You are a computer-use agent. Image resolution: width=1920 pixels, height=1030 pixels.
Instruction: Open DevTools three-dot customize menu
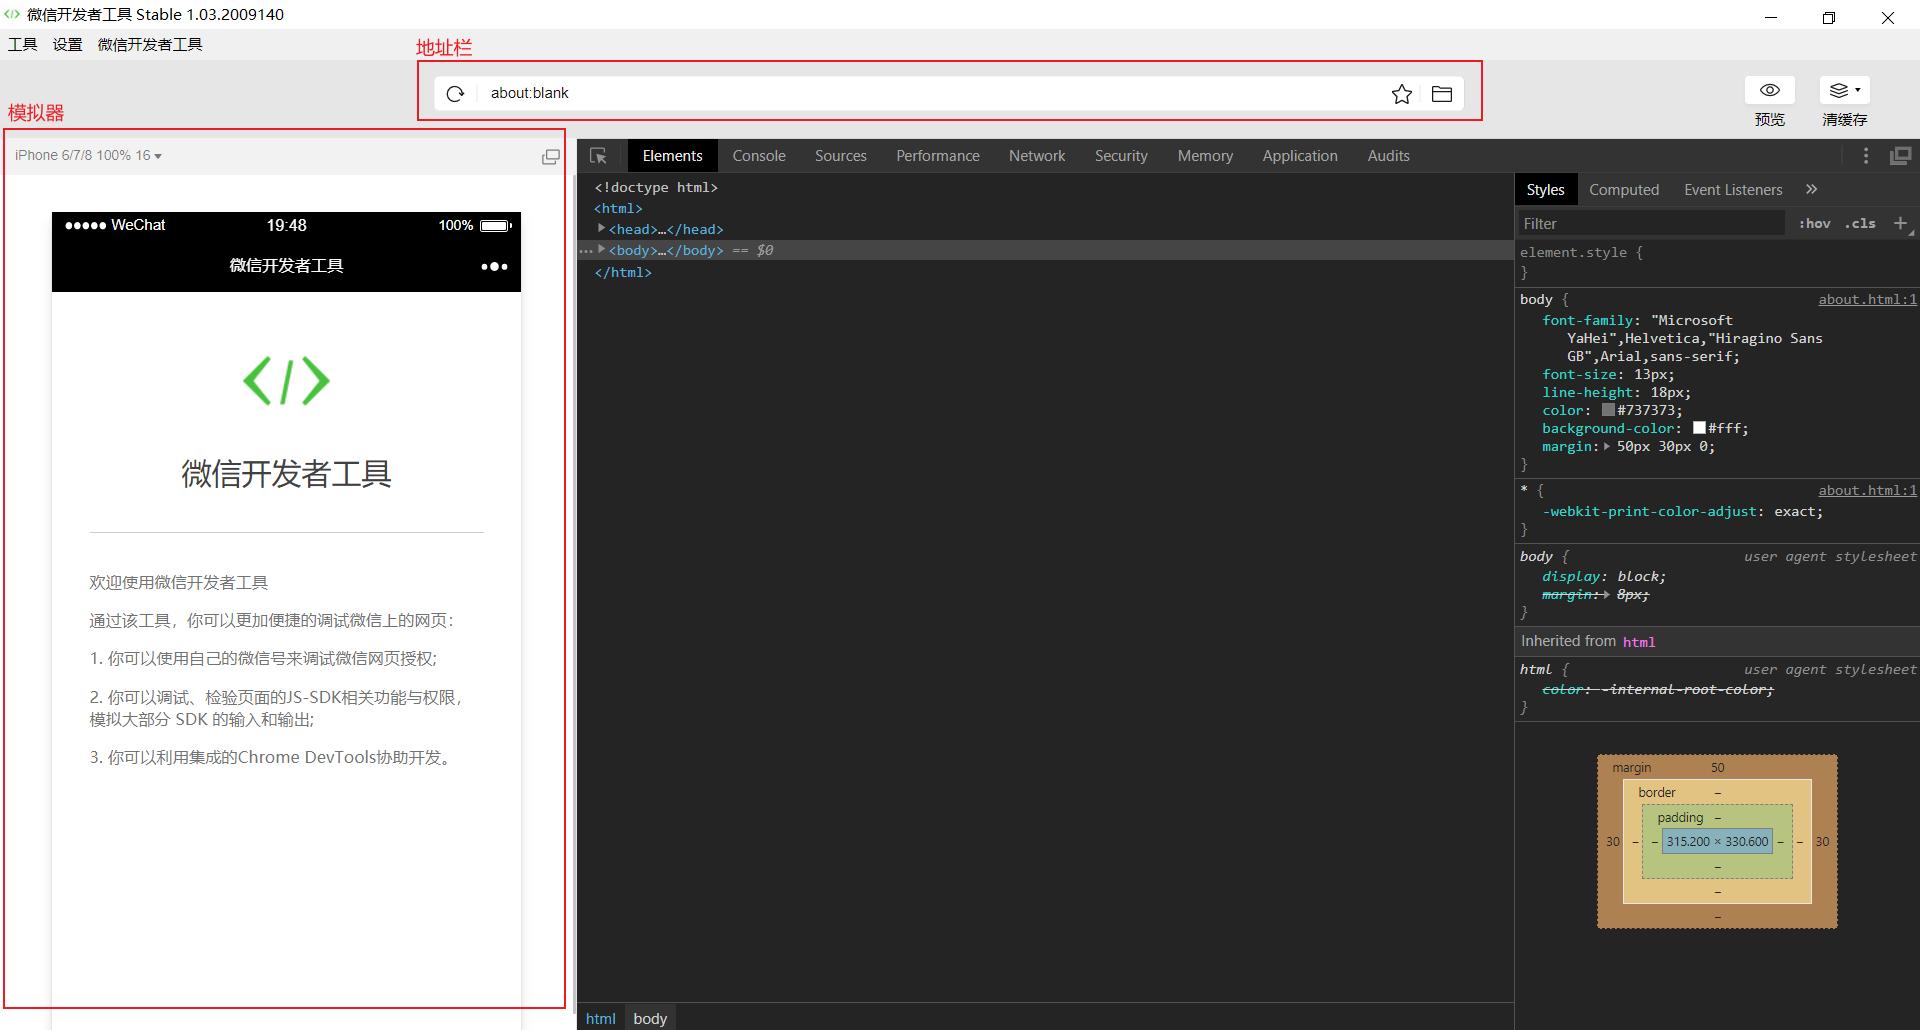1866,156
